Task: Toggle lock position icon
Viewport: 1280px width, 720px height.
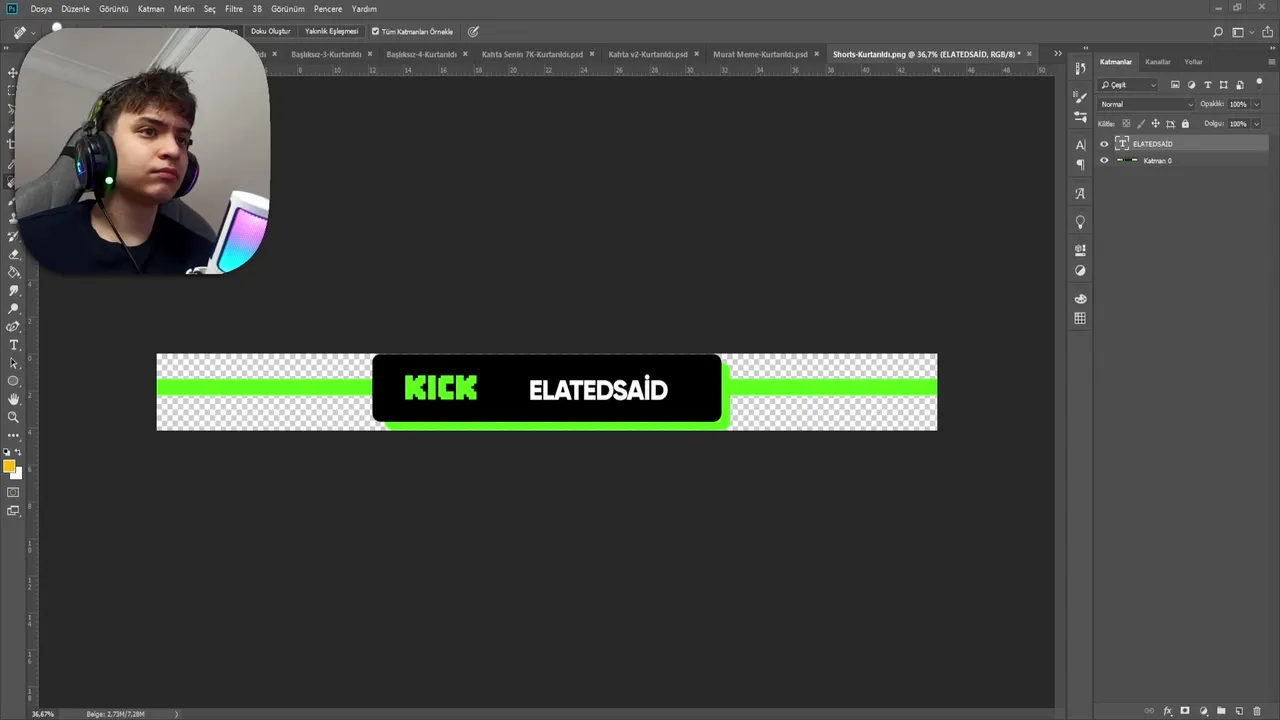Action: [x=1156, y=123]
